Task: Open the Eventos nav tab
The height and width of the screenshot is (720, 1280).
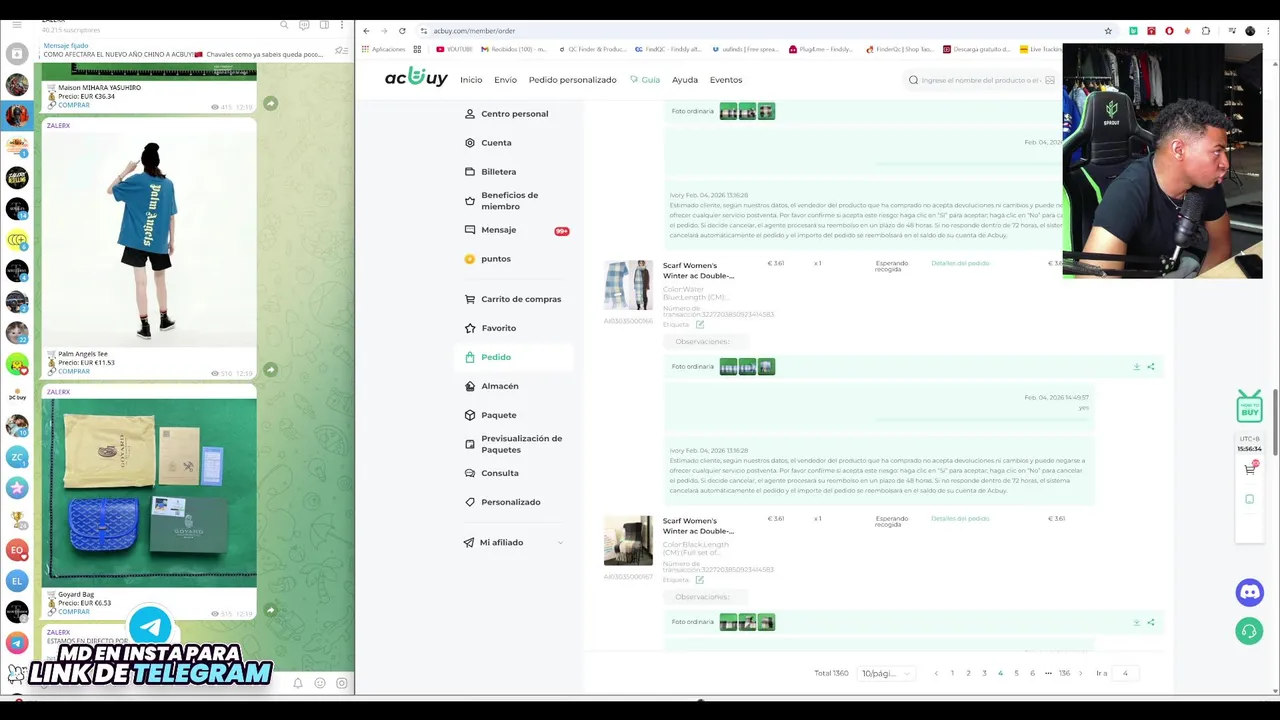Action: (726, 80)
